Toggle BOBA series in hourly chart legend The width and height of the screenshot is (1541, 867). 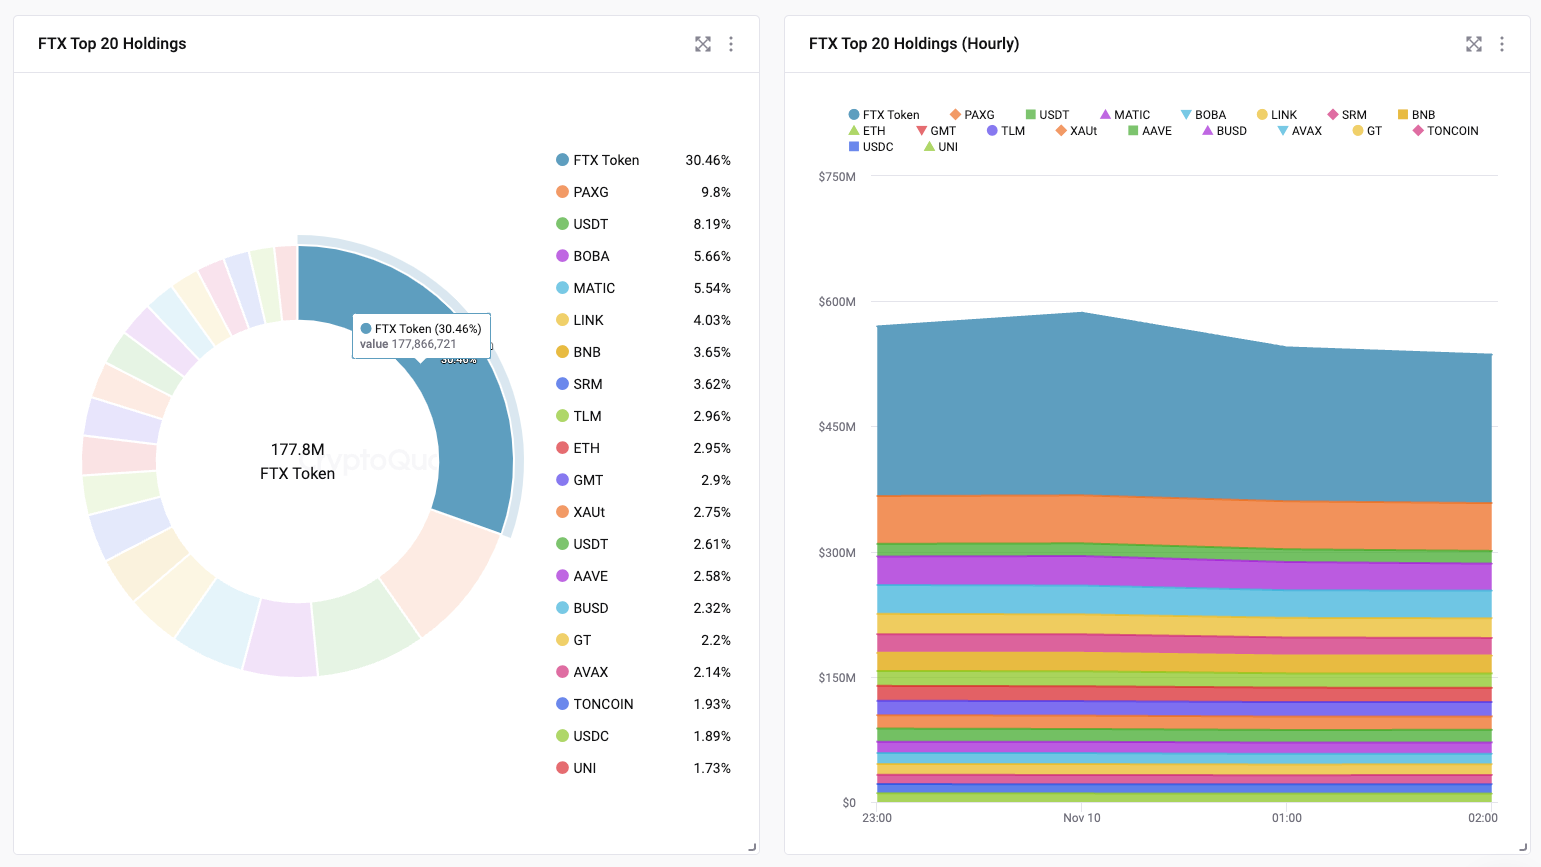1203,115
